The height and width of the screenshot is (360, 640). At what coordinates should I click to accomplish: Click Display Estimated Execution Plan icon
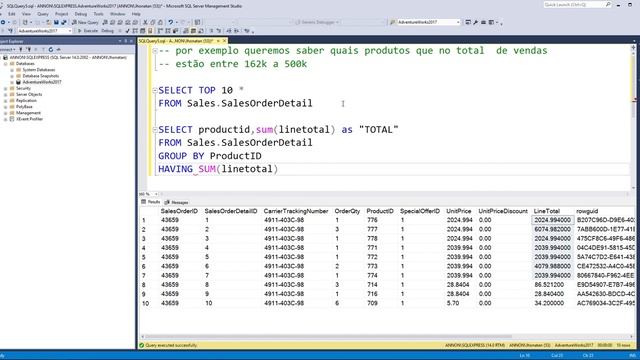tap(135, 31)
